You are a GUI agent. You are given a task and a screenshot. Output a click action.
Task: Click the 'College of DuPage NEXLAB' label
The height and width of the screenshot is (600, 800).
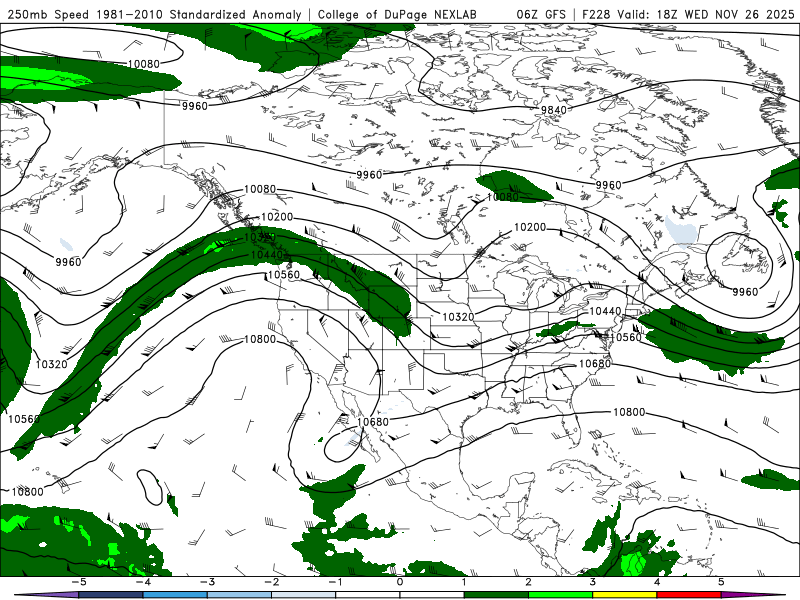pyautogui.click(x=397, y=14)
